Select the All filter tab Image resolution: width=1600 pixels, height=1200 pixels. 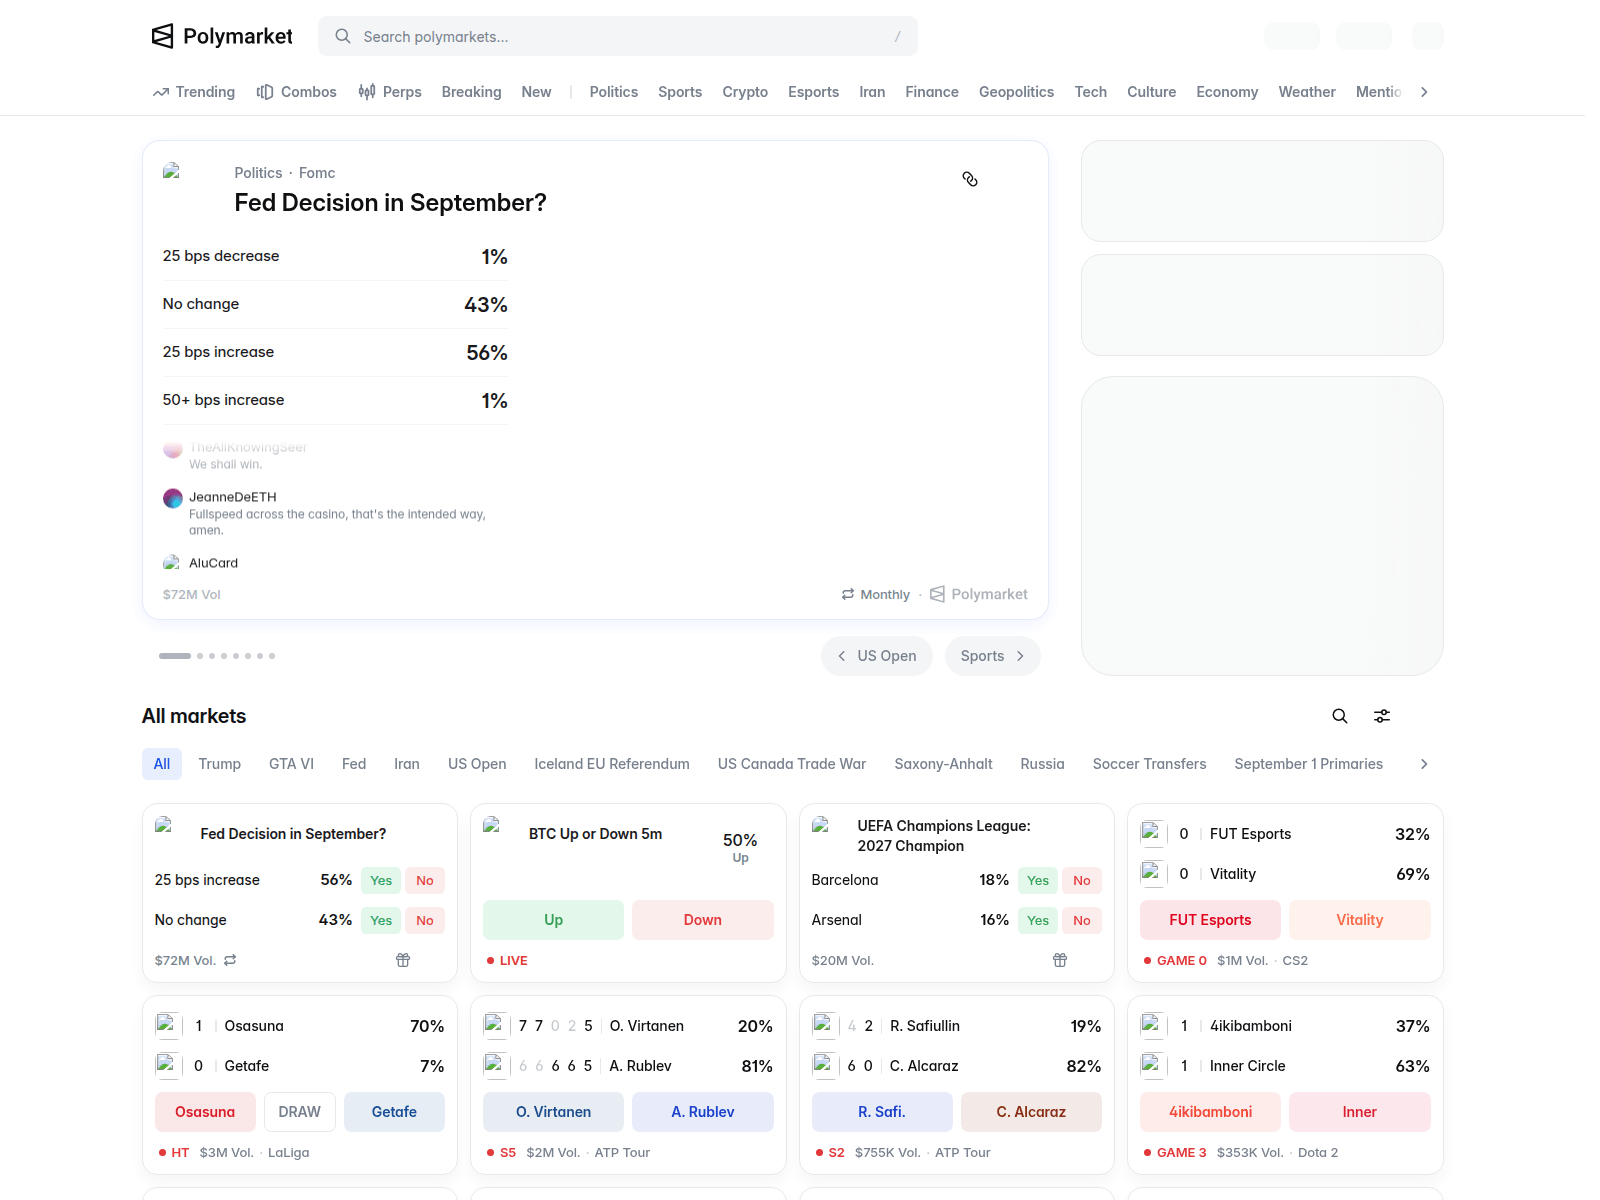162,764
